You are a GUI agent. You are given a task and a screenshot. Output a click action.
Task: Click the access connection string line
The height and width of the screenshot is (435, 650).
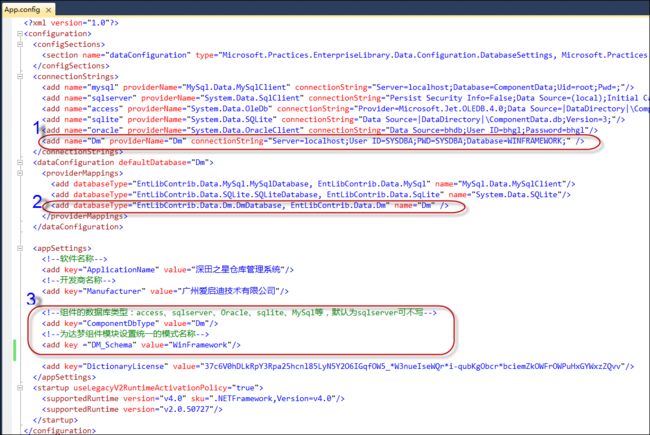pos(345,109)
